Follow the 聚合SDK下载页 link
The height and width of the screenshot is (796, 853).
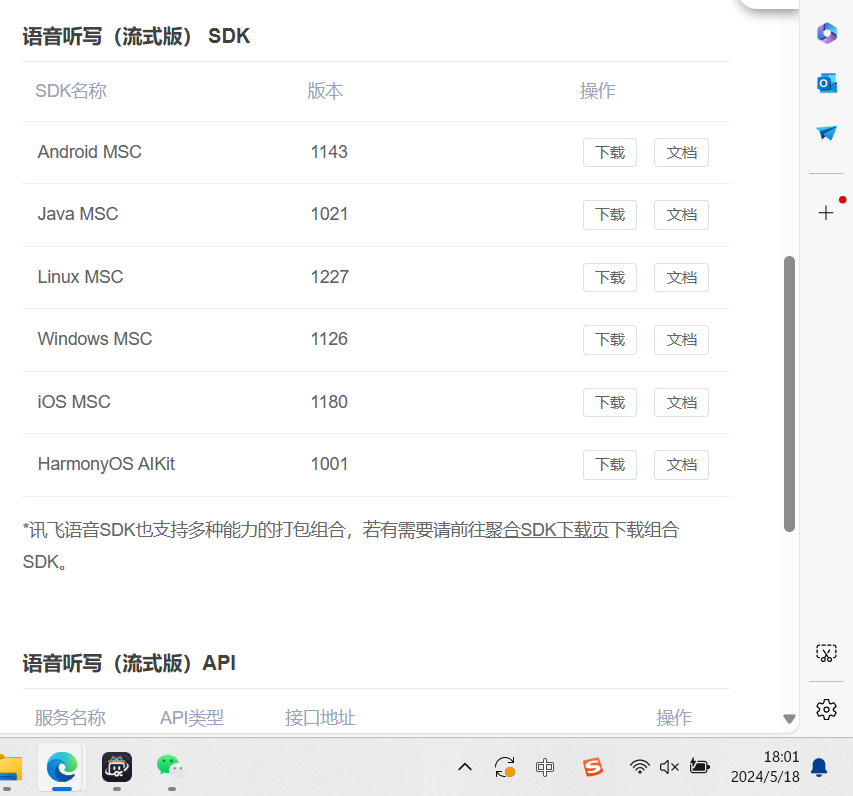click(x=547, y=530)
